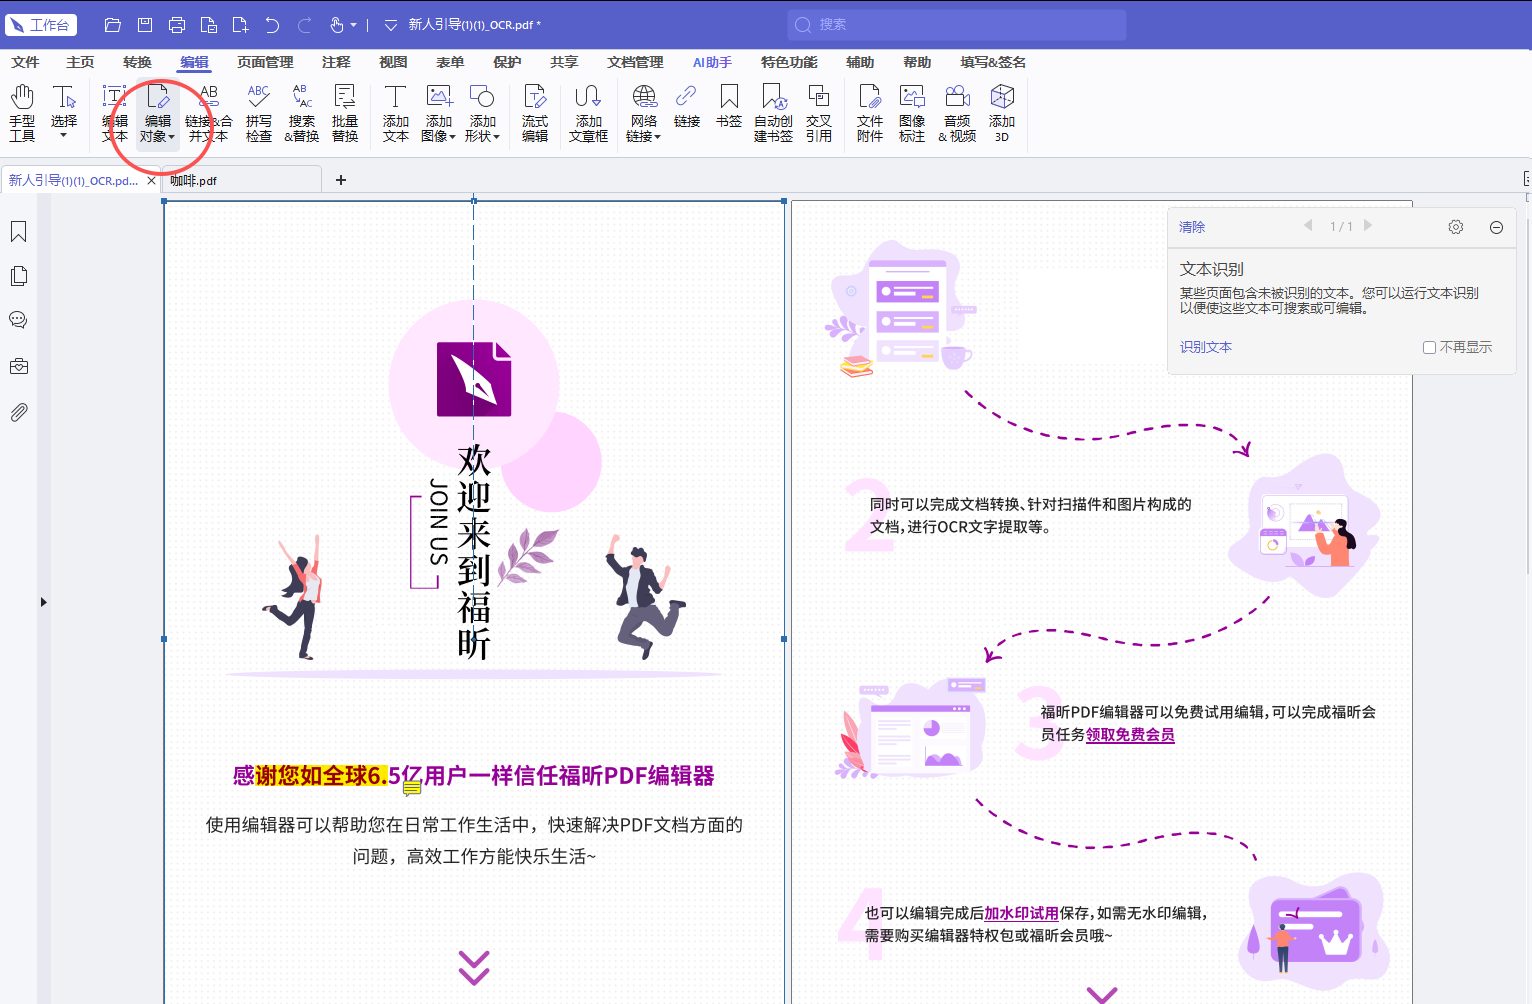This screenshot has height=1004, width=1532.
Task: Click the 识别文本 link
Action: tap(1206, 347)
